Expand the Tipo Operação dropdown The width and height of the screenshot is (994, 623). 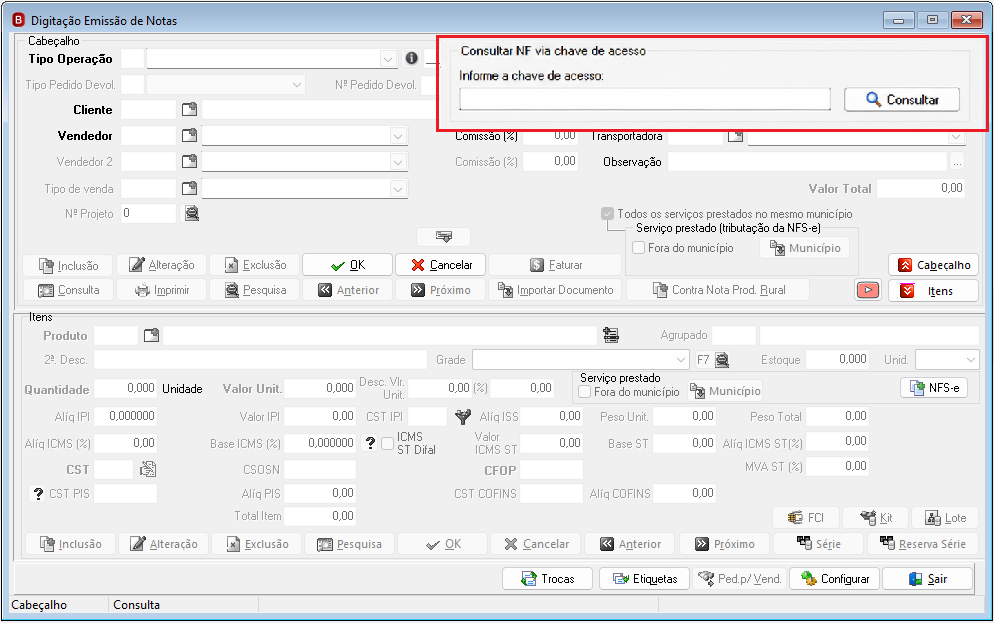pos(388,59)
